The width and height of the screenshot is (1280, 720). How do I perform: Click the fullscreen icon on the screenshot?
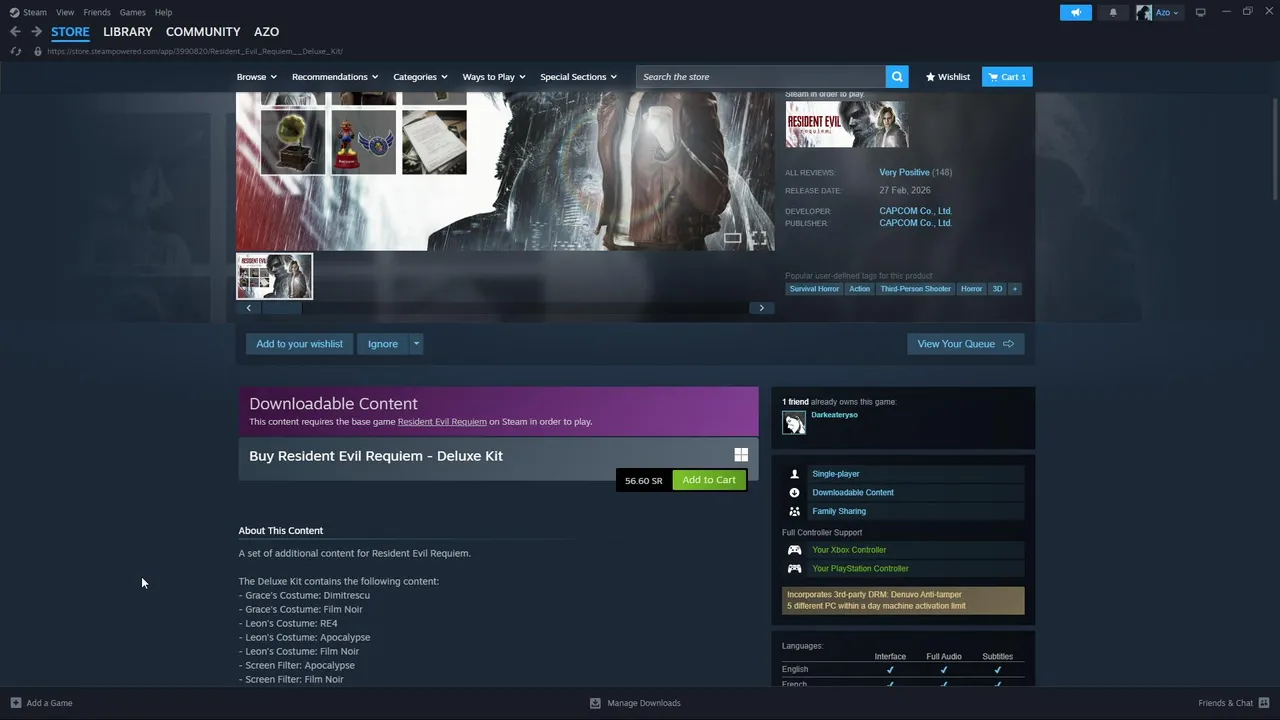tap(759, 238)
